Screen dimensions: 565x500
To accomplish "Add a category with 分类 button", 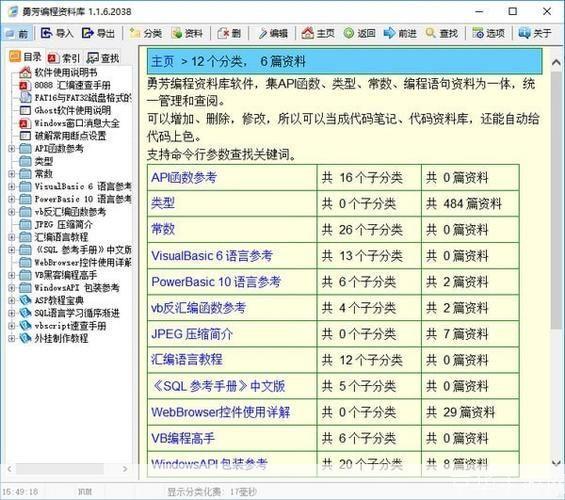I will pos(146,34).
